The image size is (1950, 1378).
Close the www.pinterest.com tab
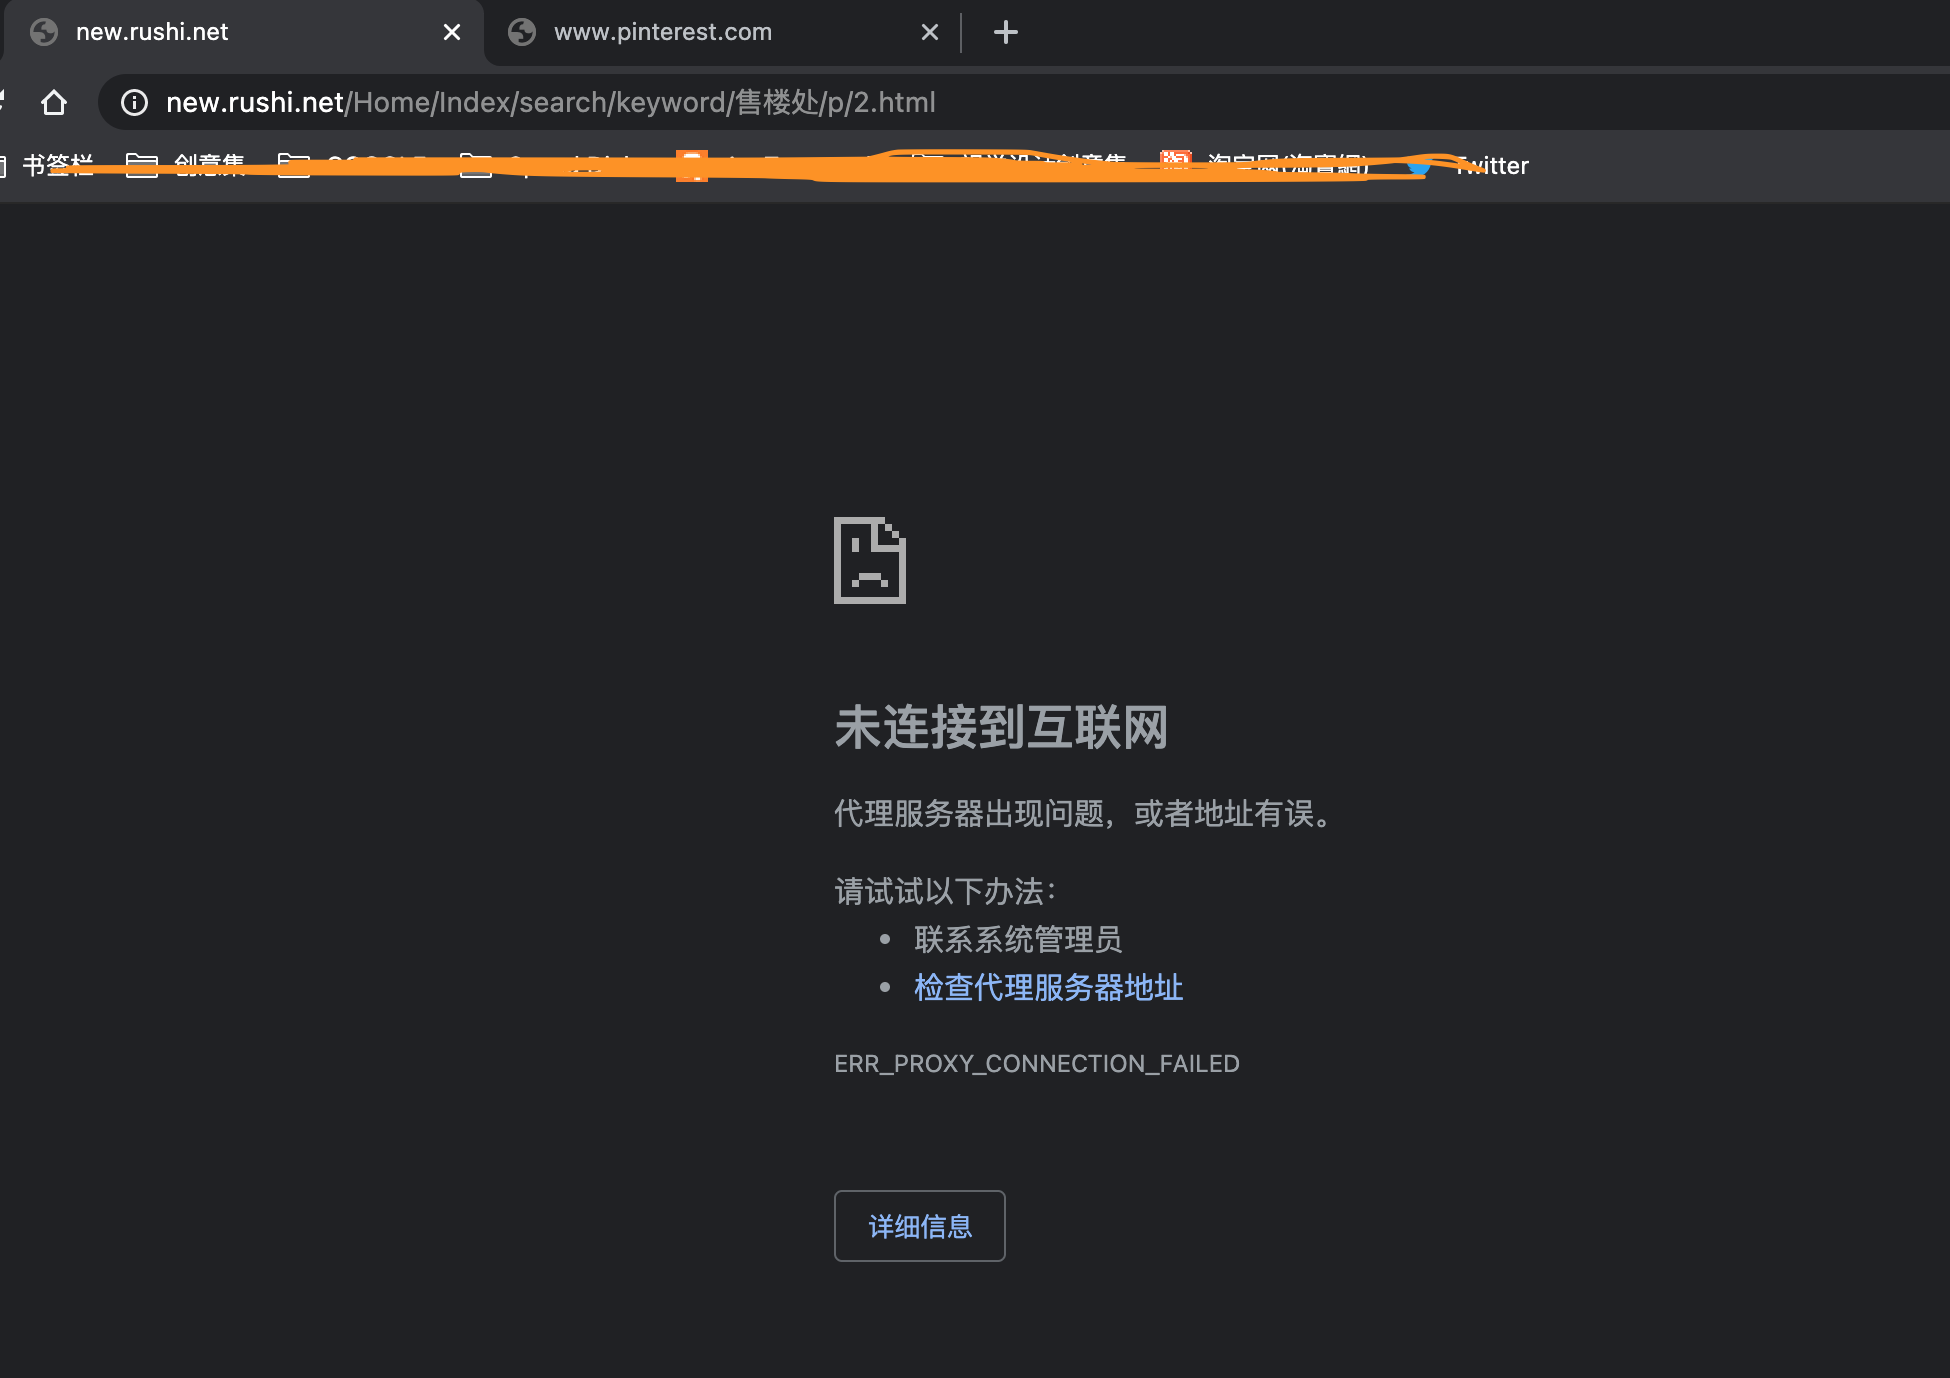click(929, 32)
